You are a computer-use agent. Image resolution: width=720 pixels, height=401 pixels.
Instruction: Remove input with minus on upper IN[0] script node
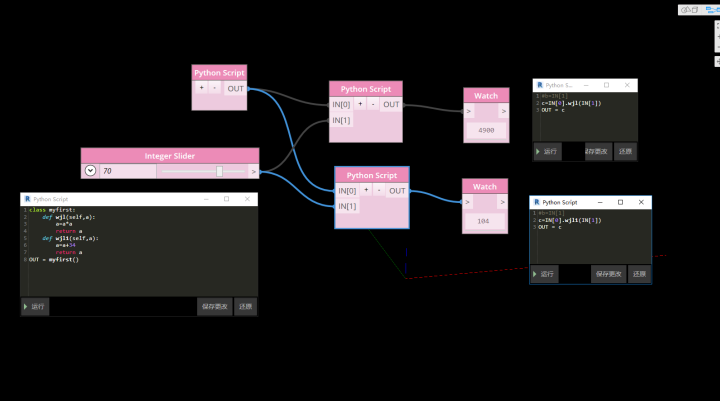click(373, 104)
